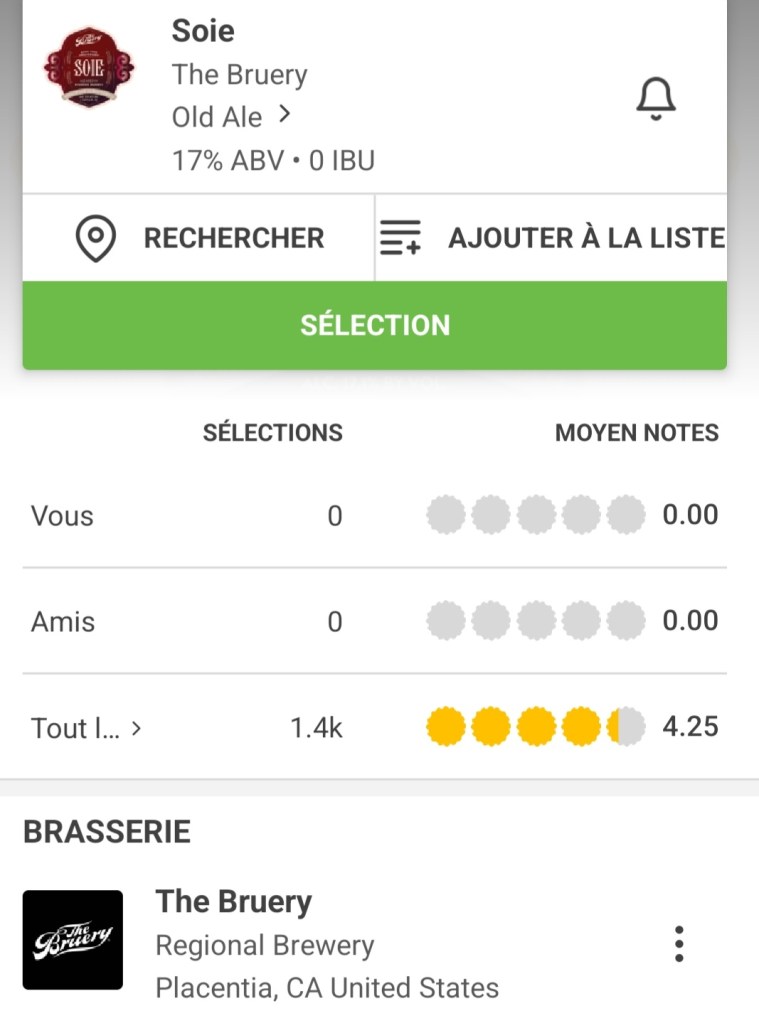Tap The Bruery name under Soie
The height and width of the screenshot is (1023, 759).
point(239,75)
